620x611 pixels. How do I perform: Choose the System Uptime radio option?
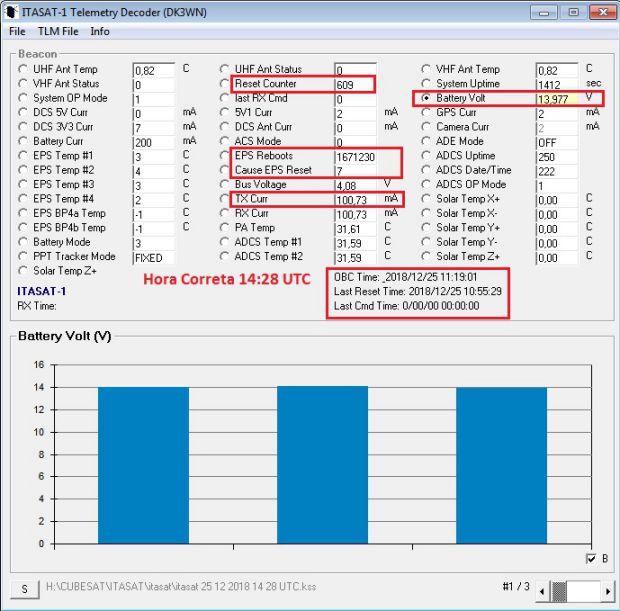pyautogui.click(x=427, y=84)
